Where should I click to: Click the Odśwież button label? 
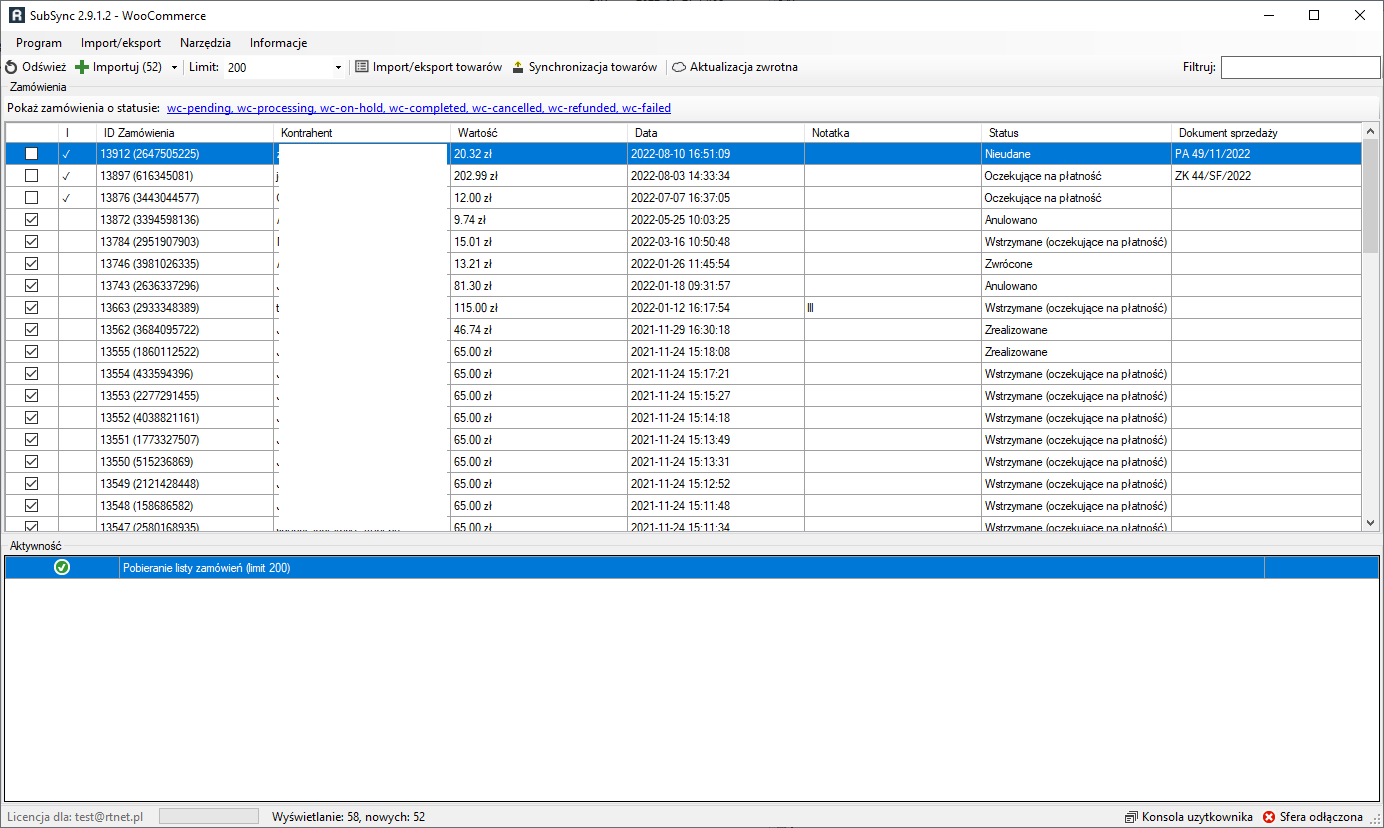pos(44,67)
